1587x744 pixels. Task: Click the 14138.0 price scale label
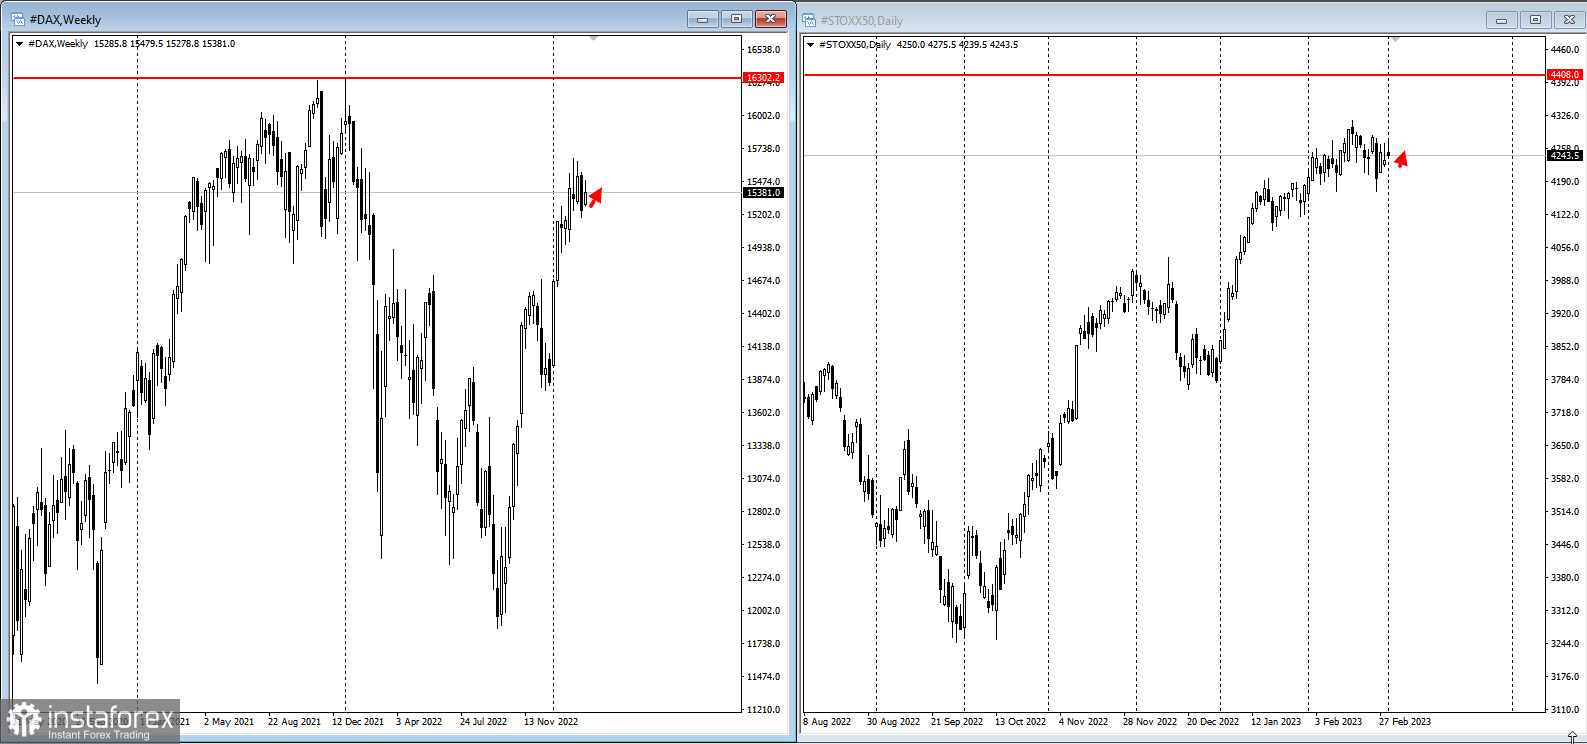[x=763, y=347]
